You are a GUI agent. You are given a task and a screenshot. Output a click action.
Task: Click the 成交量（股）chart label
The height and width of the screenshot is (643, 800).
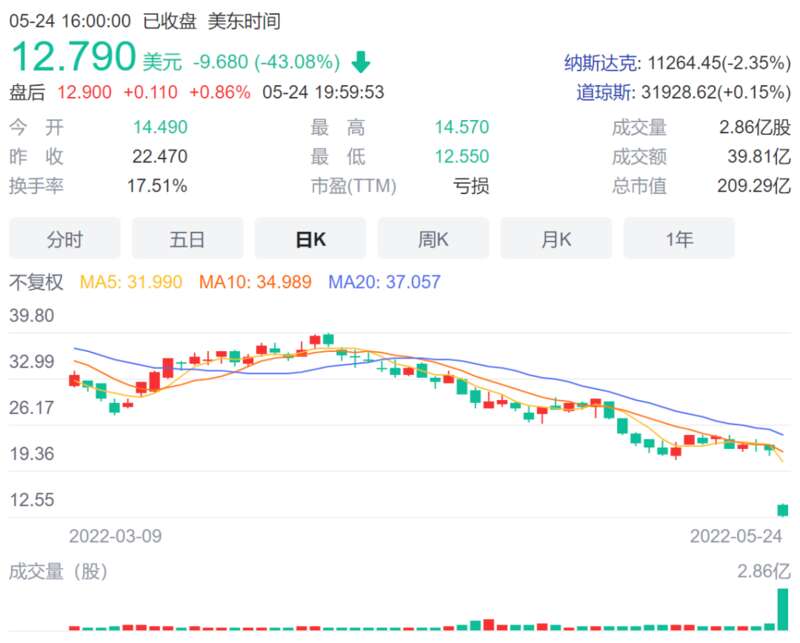58,572
